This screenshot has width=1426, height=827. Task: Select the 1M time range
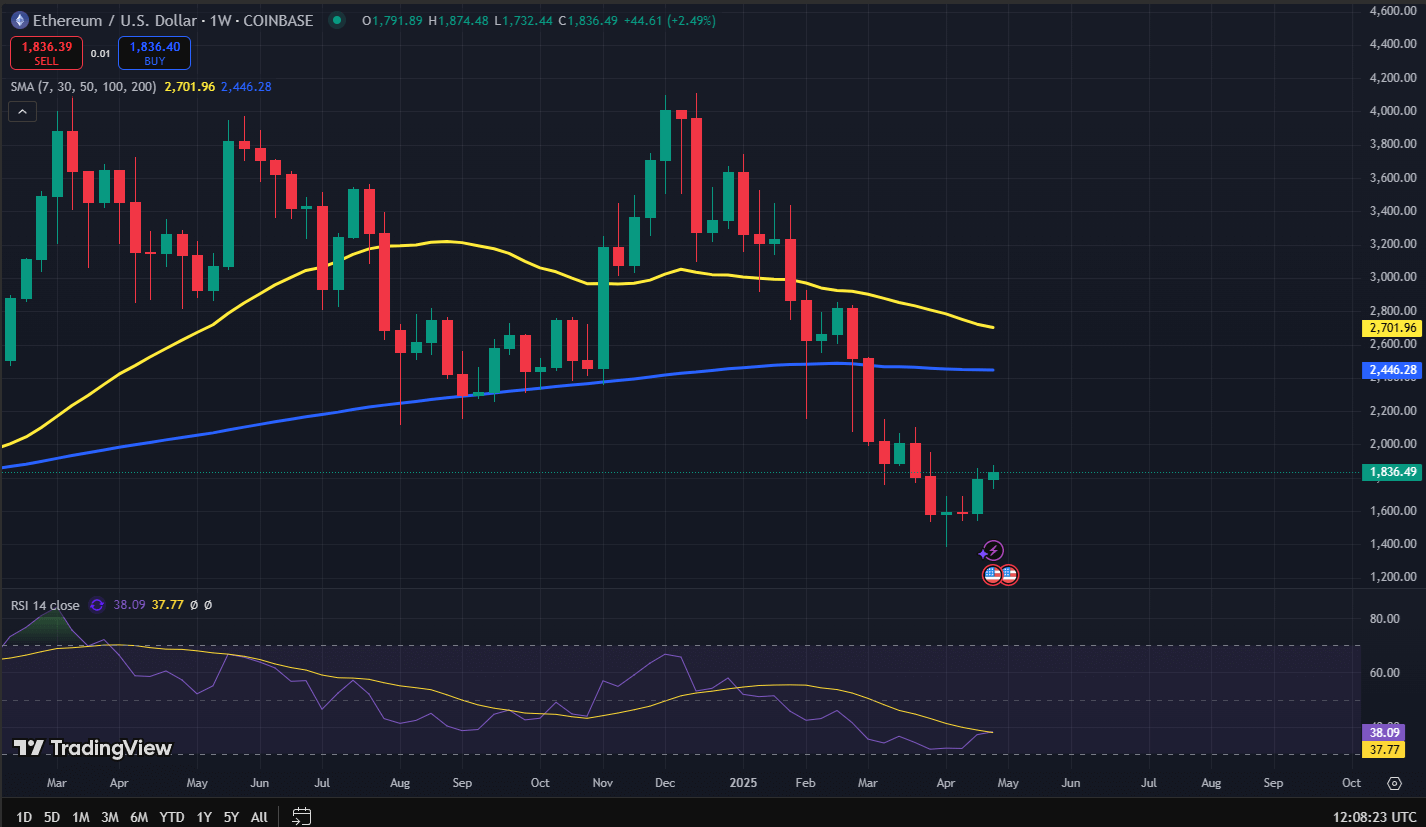pyautogui.click(x=81, y=816)
